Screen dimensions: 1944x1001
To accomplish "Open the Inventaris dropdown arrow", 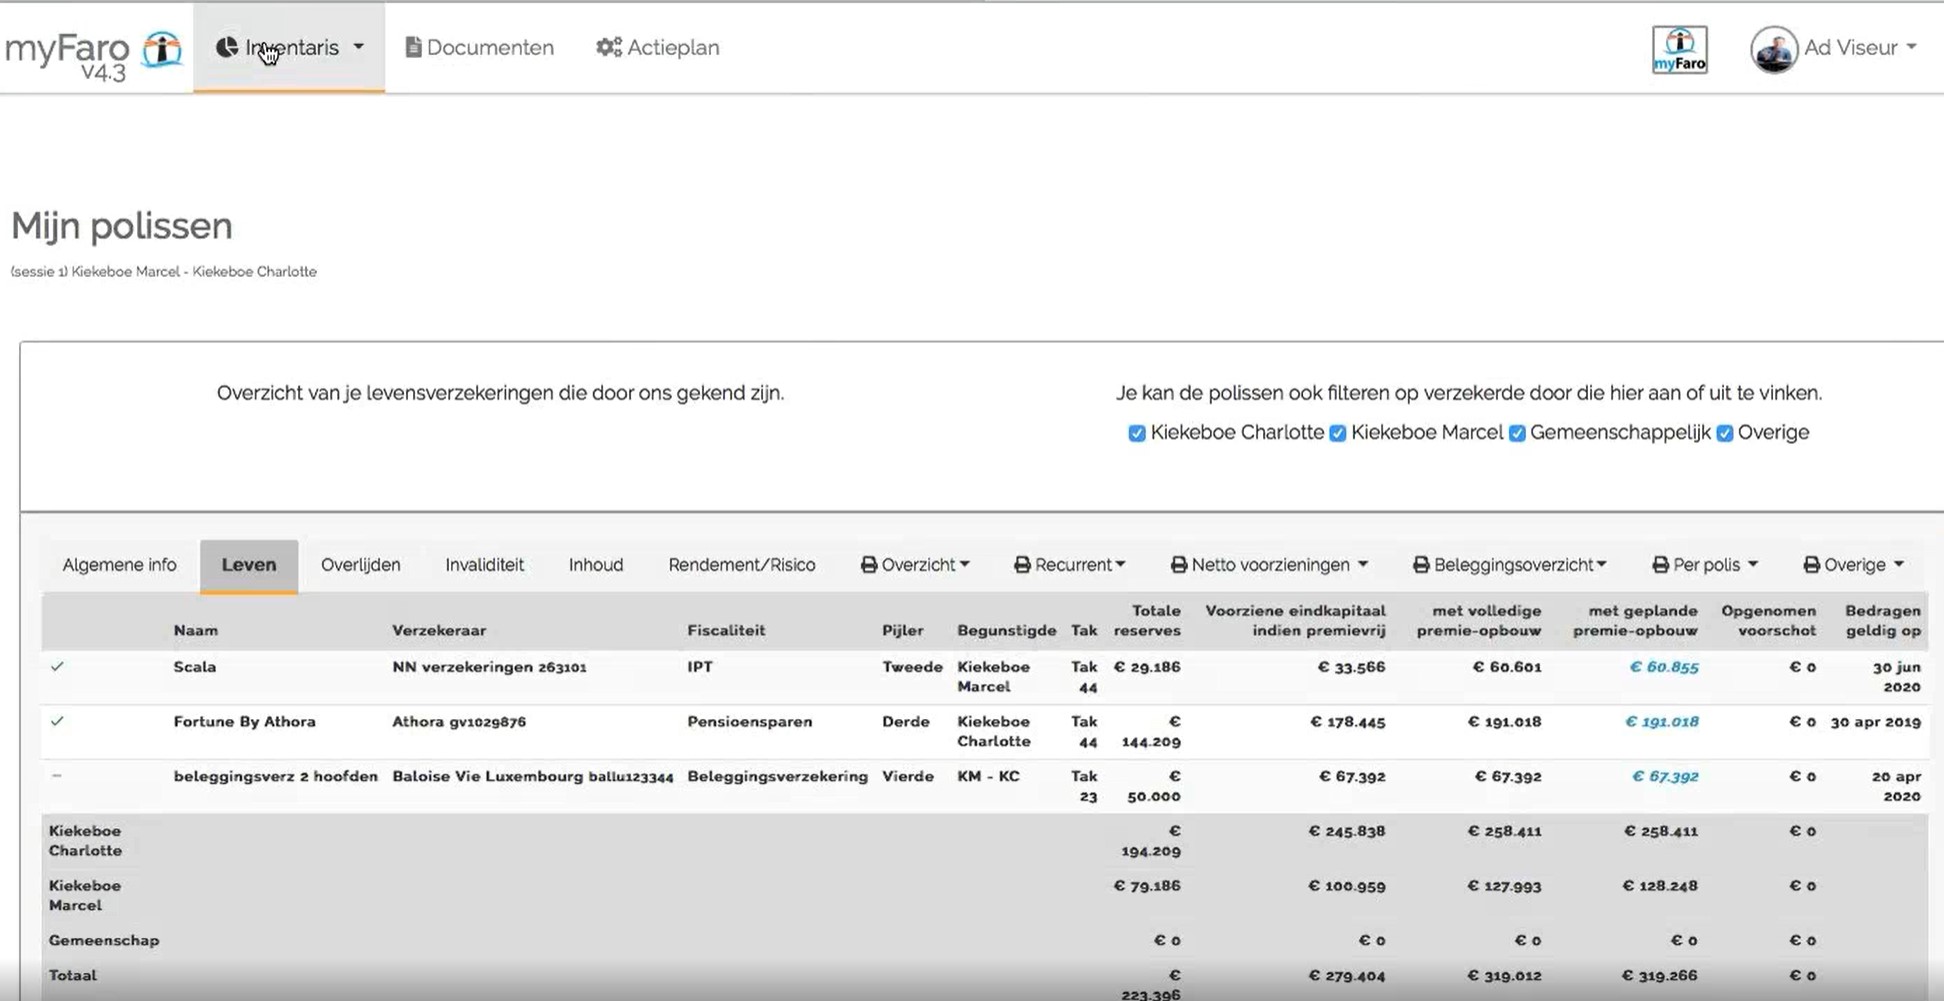I will (358, 47).
